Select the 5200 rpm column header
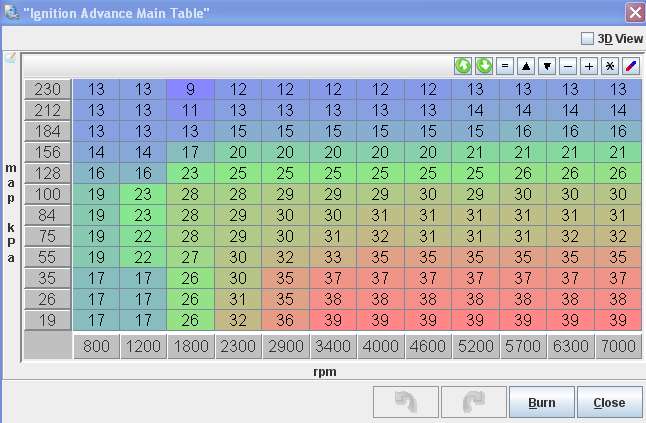This screenshot has height=423, width=646. pos(475,346)
